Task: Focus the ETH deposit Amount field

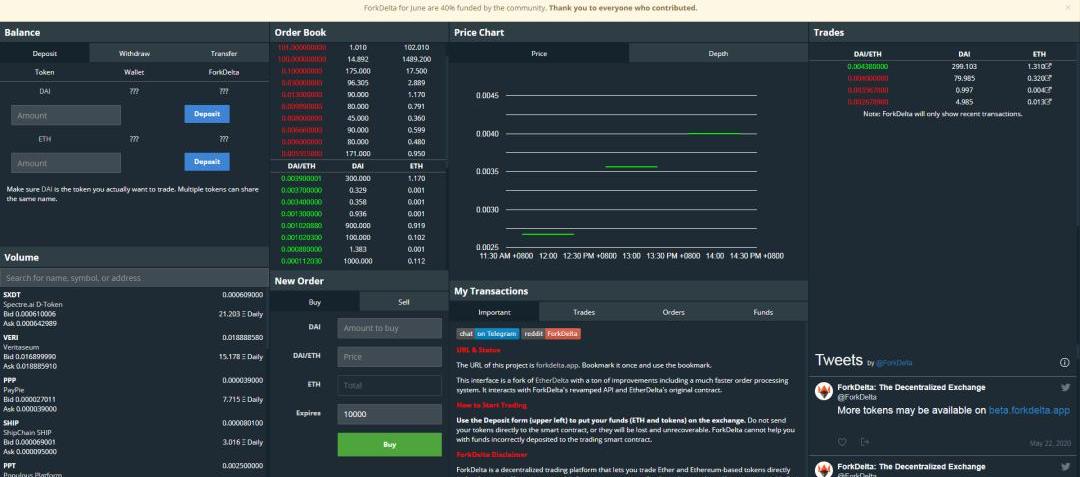Action: [66, 162]
